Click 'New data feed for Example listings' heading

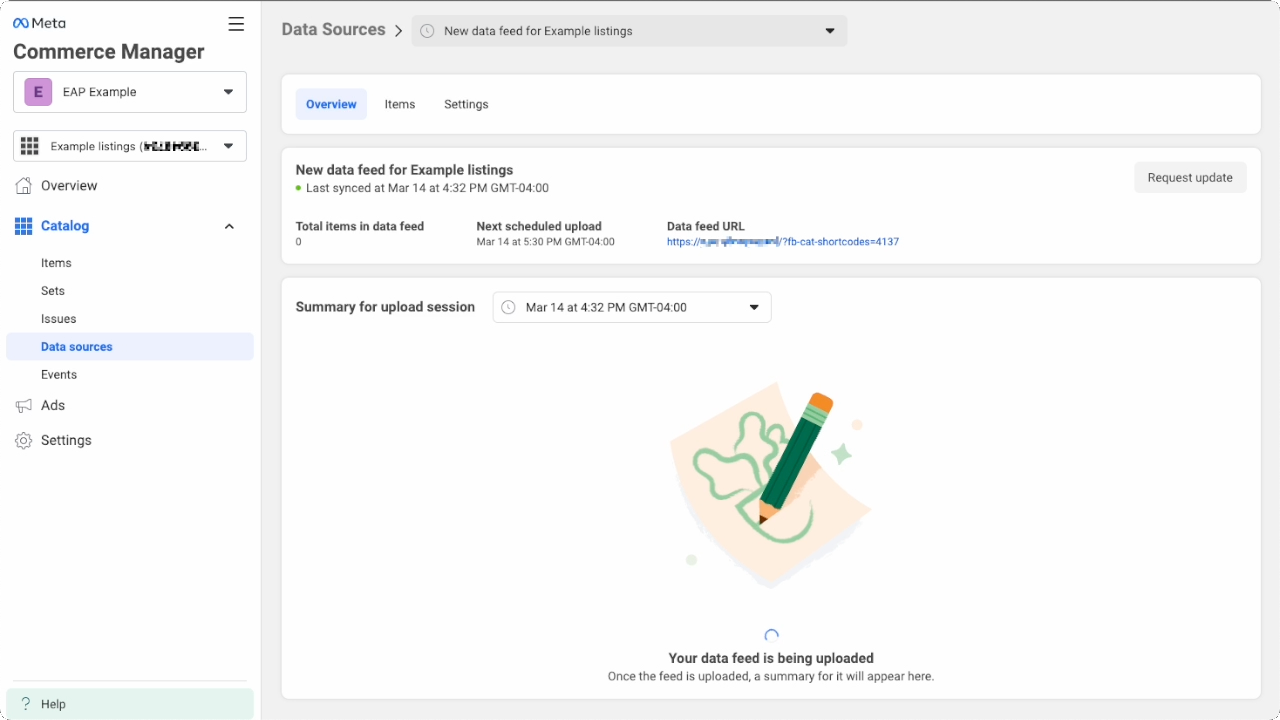point(405,170)
